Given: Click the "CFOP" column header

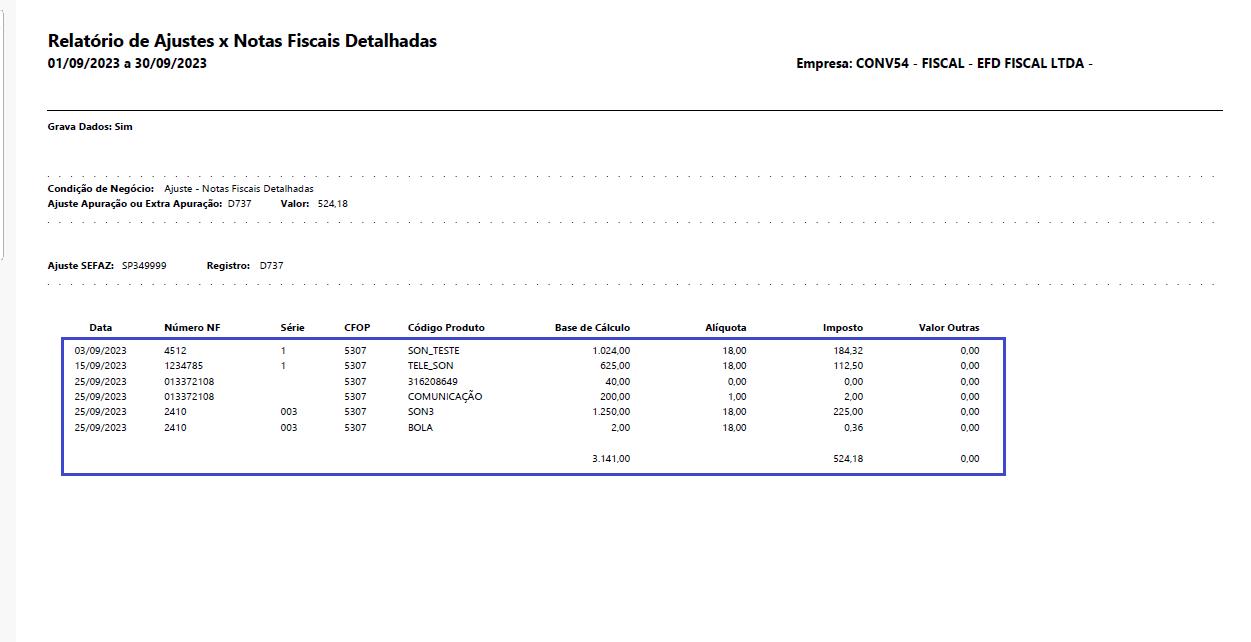Looking at the screenshot, I should (x=357, y=327).
